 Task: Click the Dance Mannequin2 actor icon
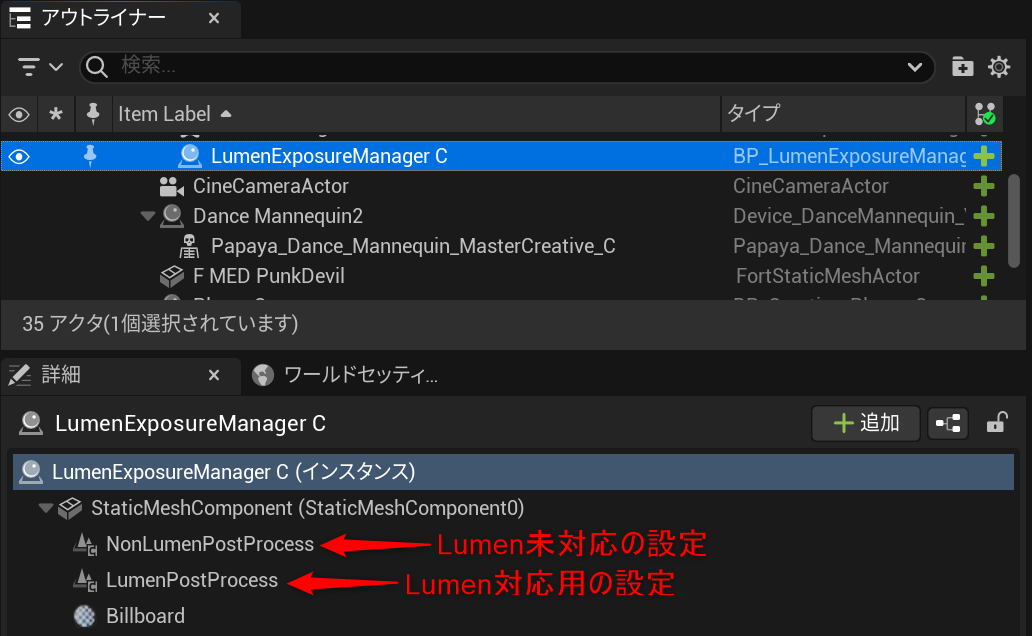tap(172, 216)
